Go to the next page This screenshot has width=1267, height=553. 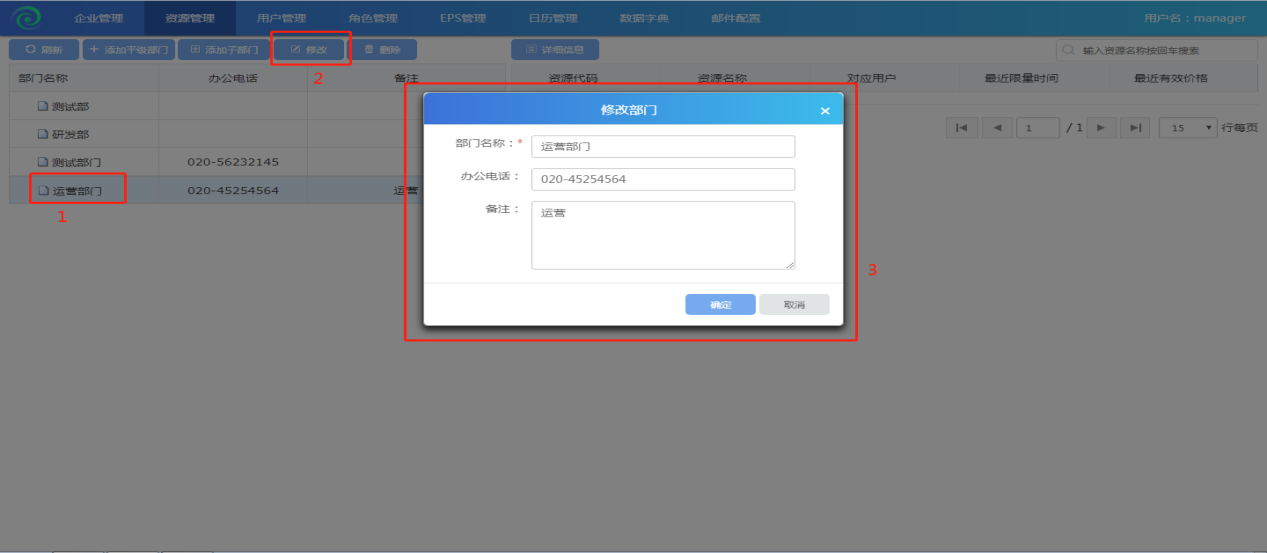pos(1101,128)
